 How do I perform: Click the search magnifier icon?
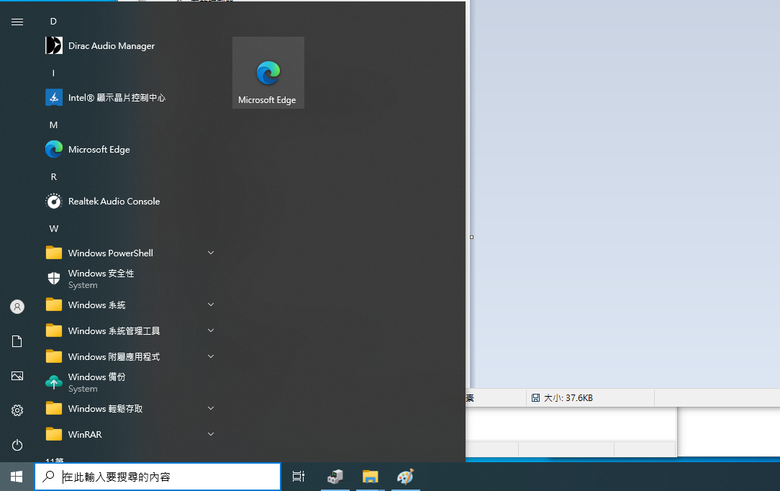point(48,477)
